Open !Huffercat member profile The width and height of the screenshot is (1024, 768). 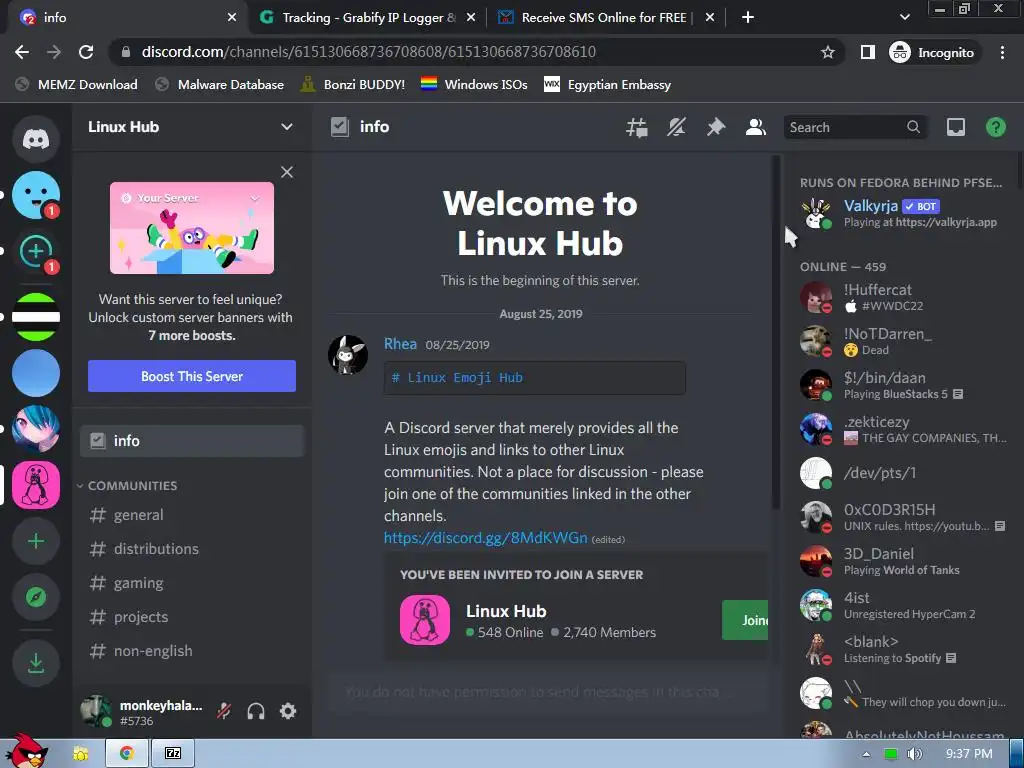click(903, 297)
